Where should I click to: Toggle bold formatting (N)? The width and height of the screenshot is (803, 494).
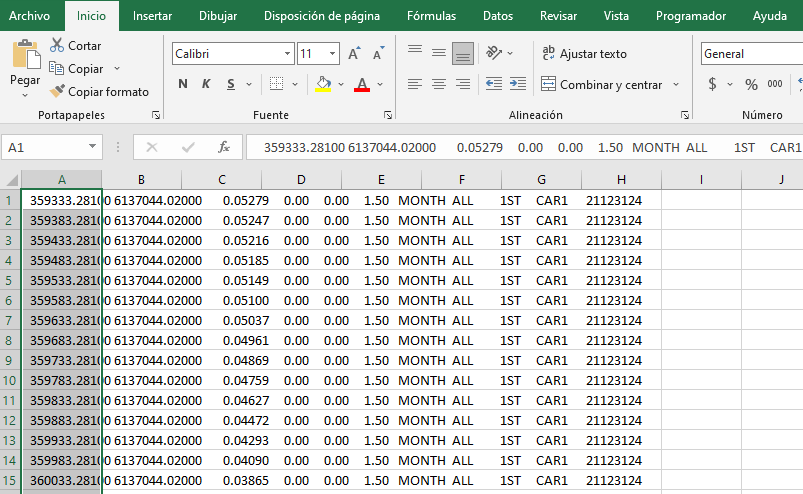tap(183, 84)
